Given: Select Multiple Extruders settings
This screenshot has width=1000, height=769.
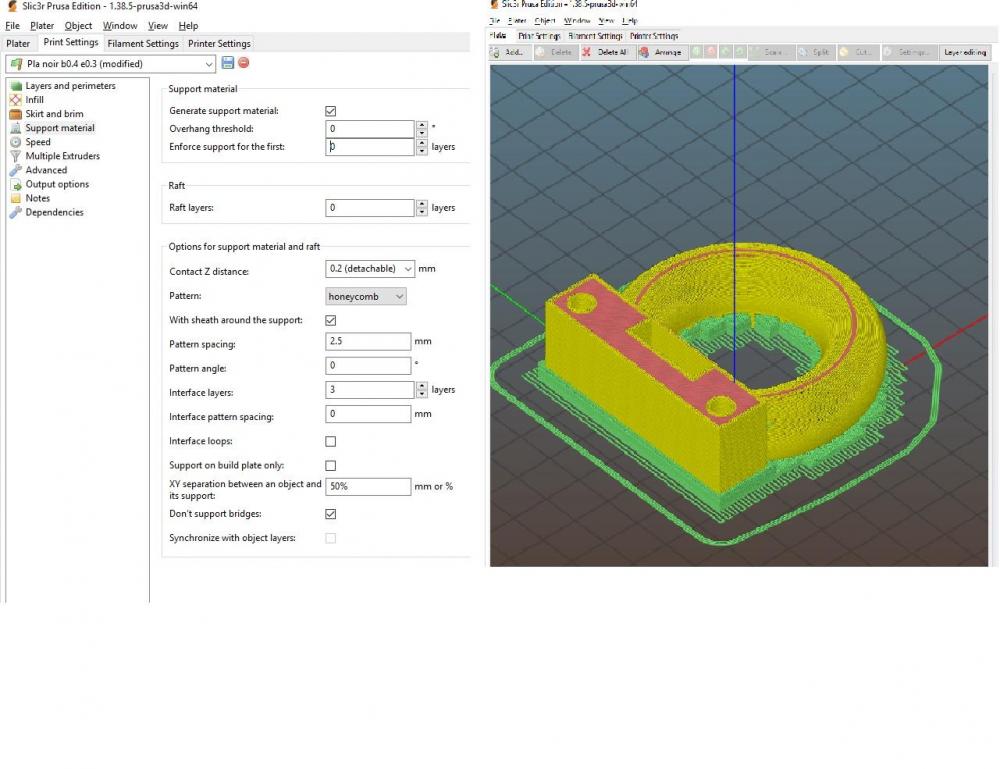Looking at the screenshot, I should pyautogui.click(x=62, y=156).
